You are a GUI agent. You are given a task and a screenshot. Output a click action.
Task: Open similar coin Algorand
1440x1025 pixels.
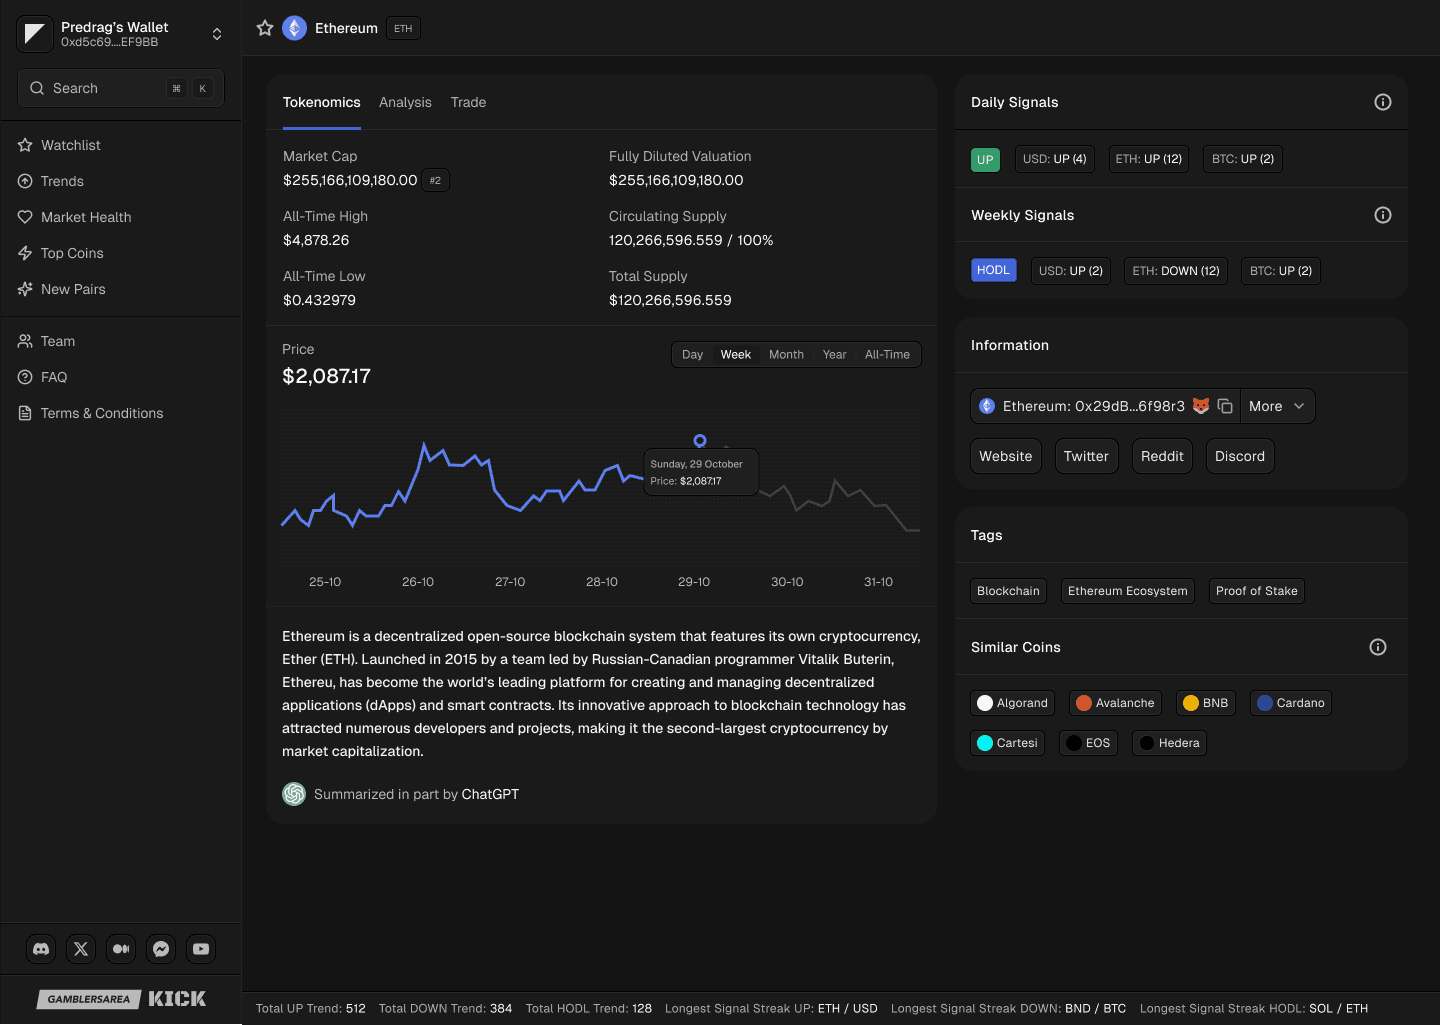pyautogui.click(x=1012, y=703)
